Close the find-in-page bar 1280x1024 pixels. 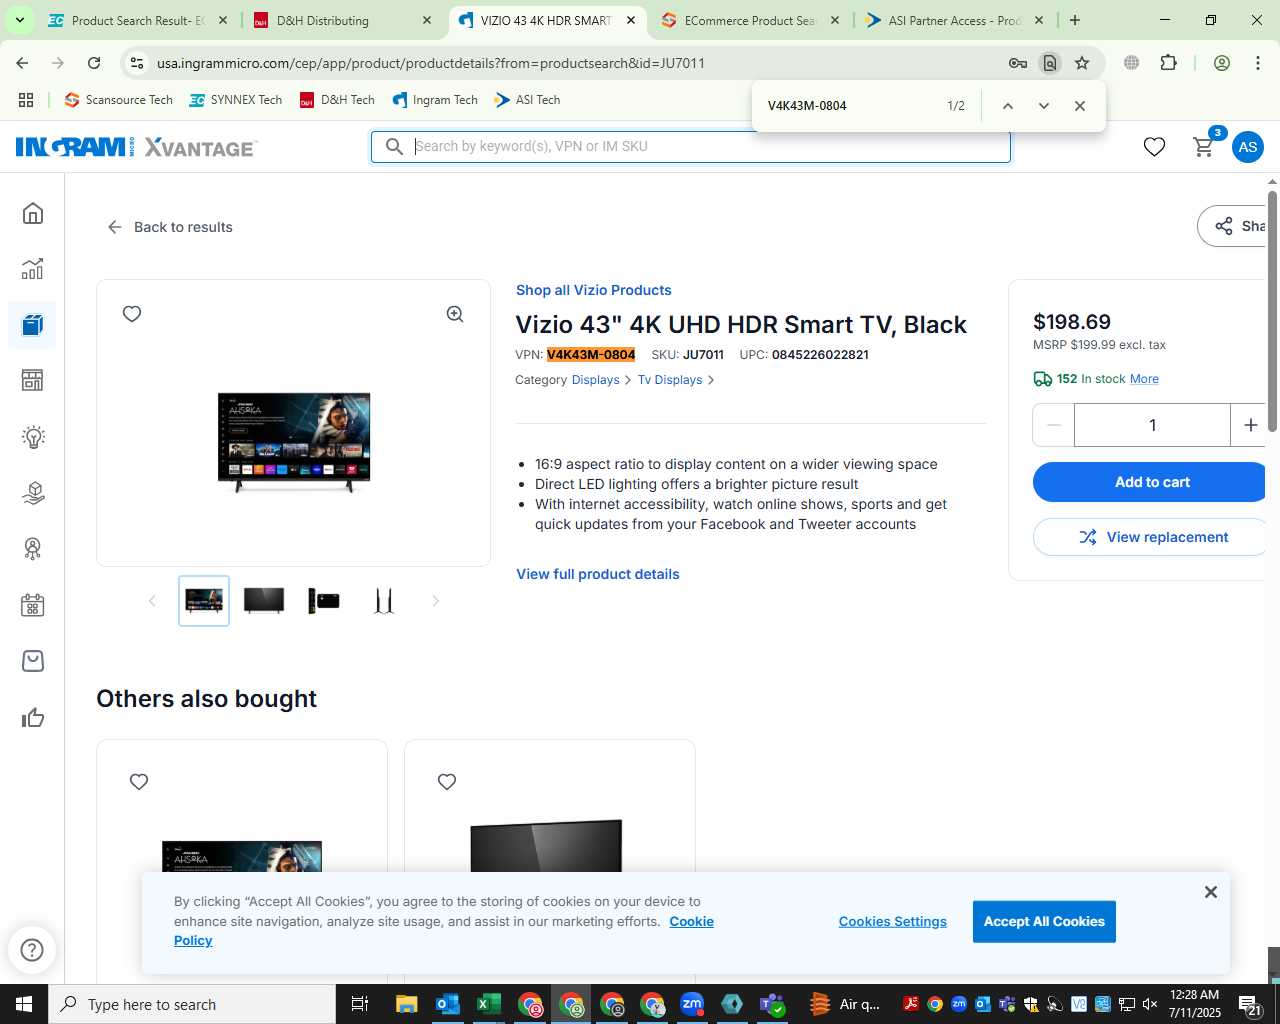pyautogui.click(x=1080, y=106)
